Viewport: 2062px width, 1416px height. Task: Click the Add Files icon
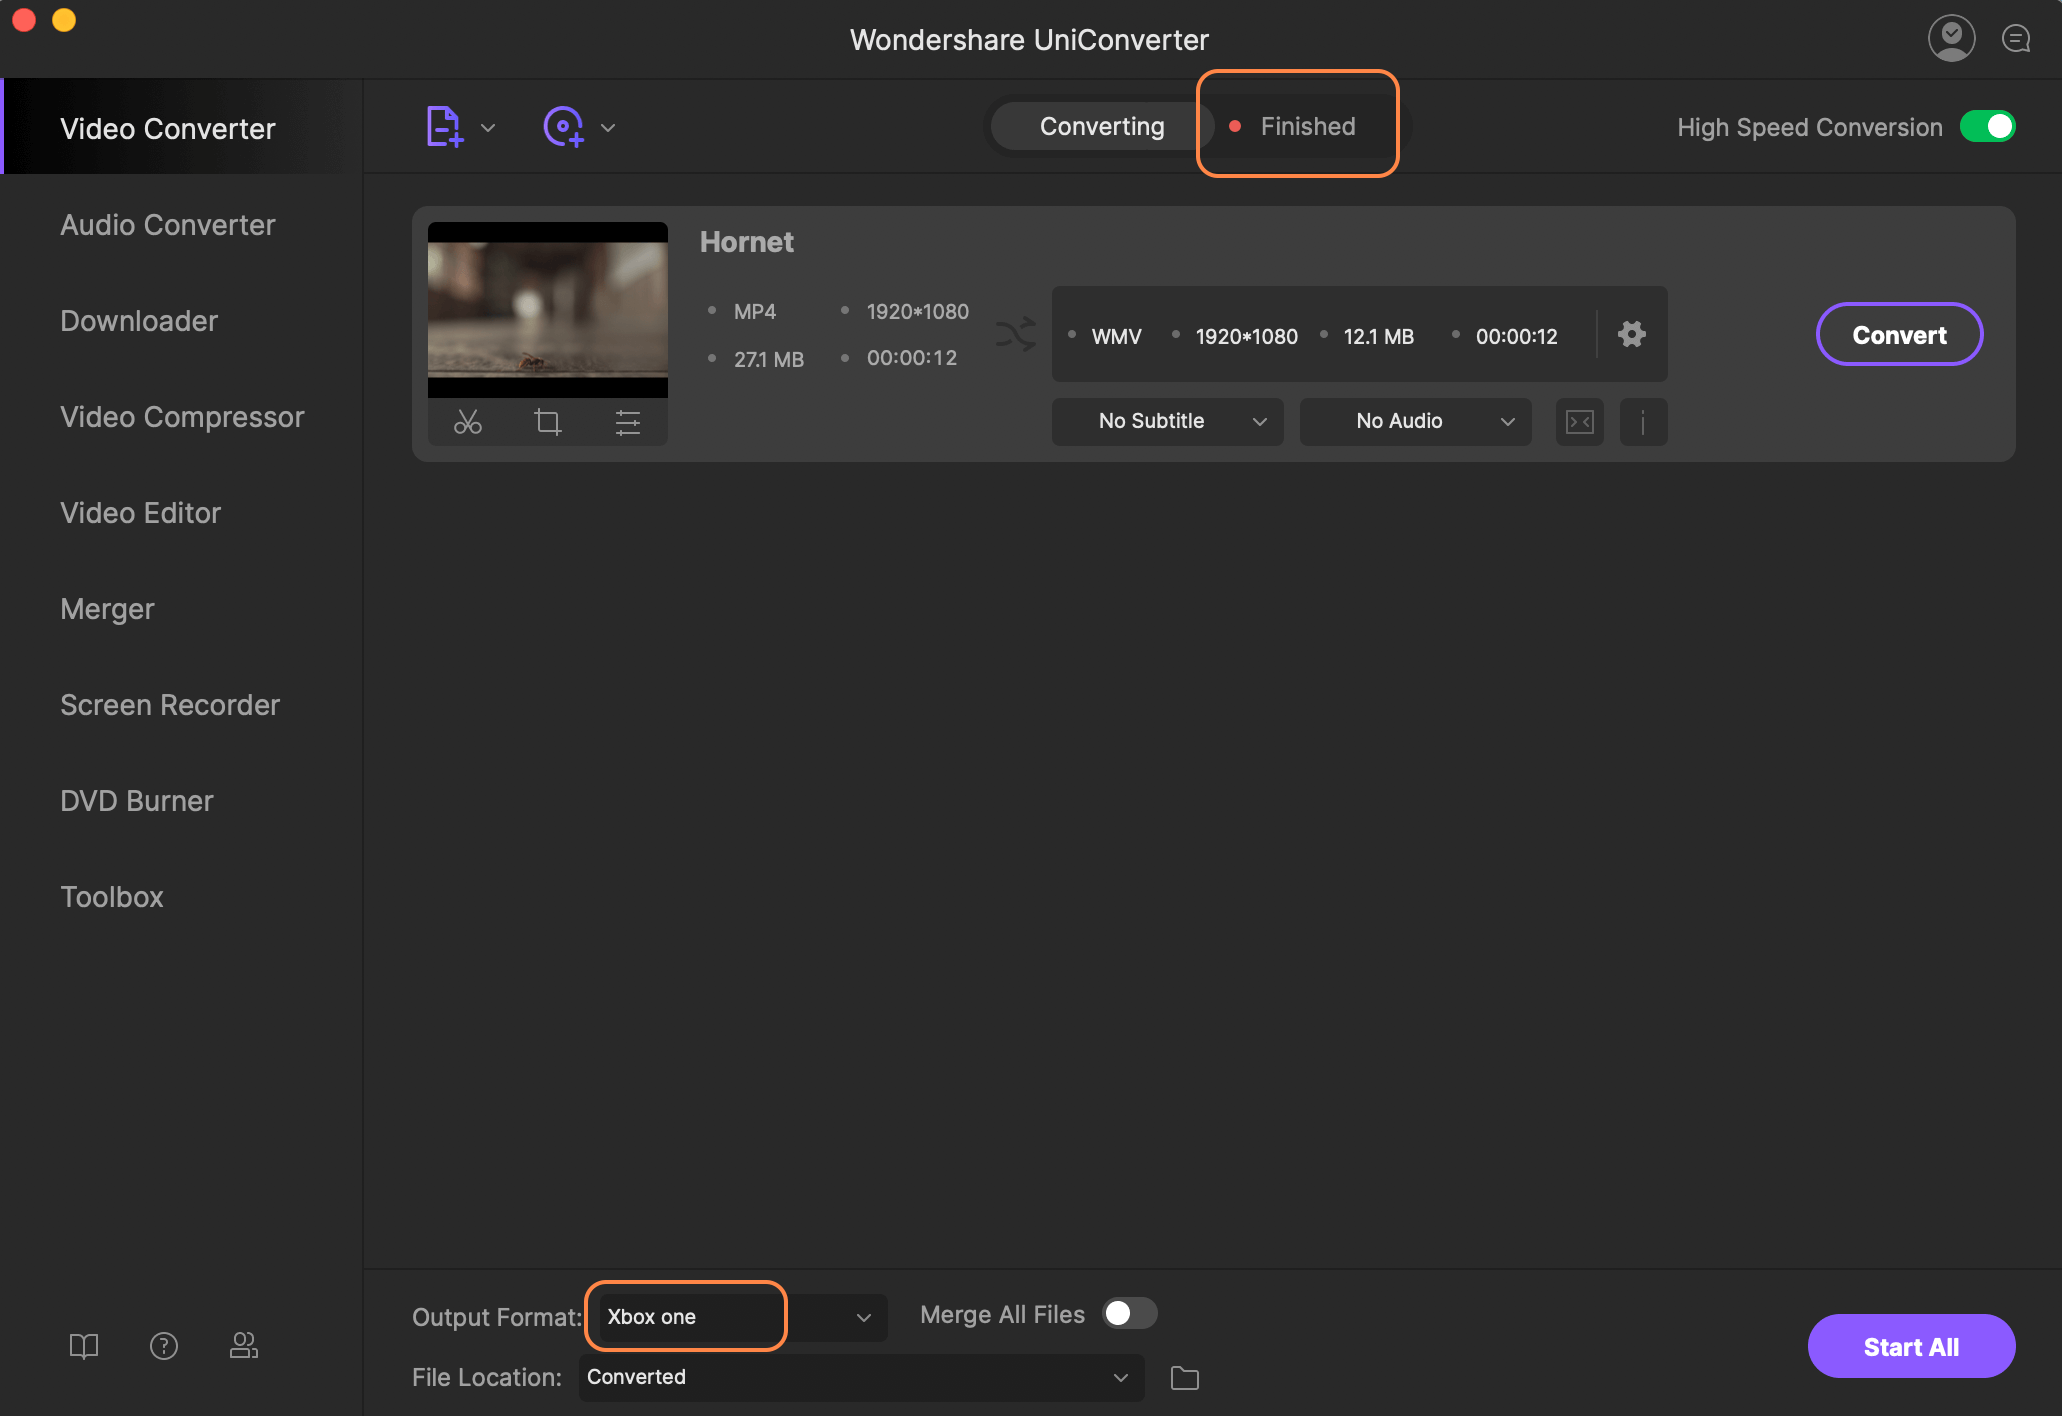coord(444,127)
